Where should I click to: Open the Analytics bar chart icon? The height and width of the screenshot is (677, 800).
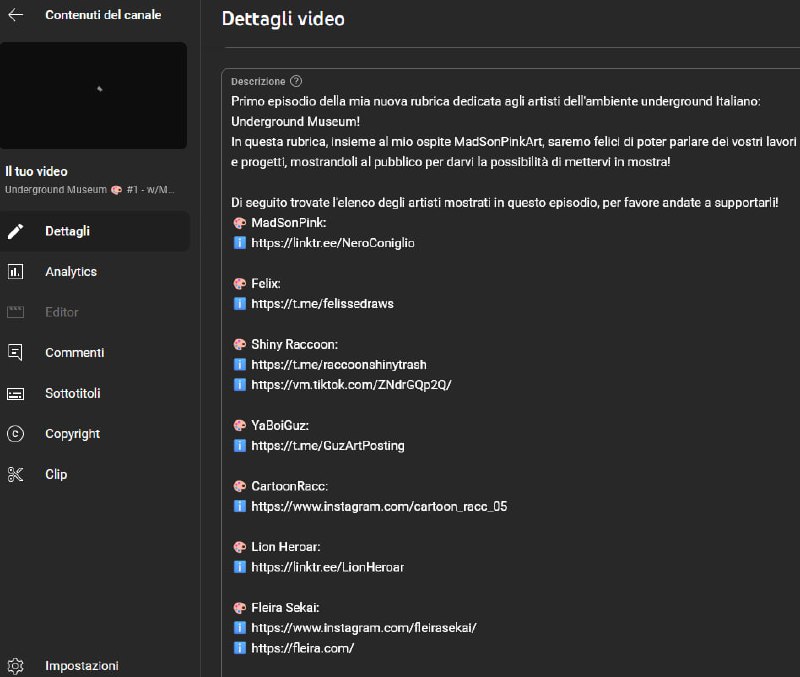pos(15,271)
